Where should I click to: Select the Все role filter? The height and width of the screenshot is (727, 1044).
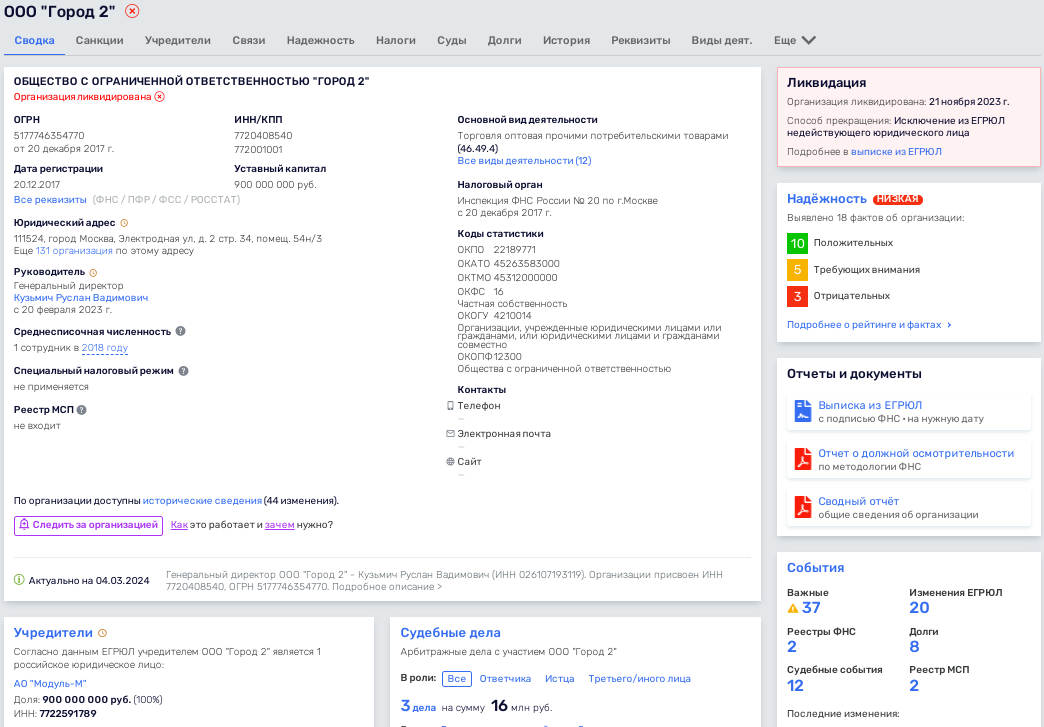pos(457,678)
